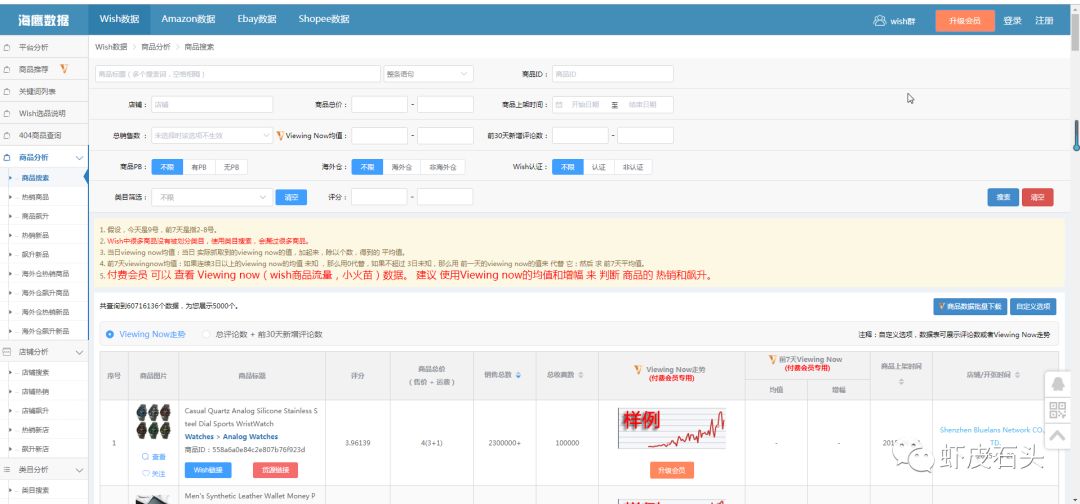Click 商品分析 in the breadcrumb
The width and height of the screenshot is (1080, 504).
click(156, 47)
